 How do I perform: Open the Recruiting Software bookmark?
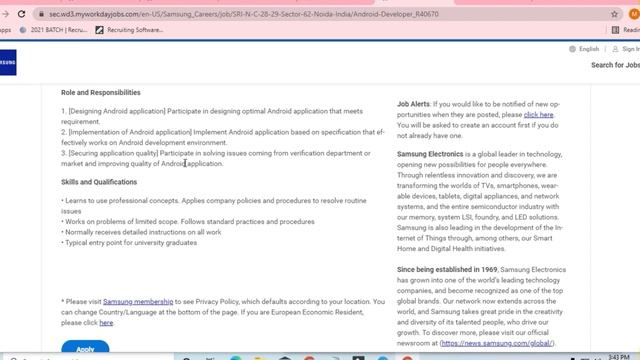pyautogui.click(x=129, y=30)
